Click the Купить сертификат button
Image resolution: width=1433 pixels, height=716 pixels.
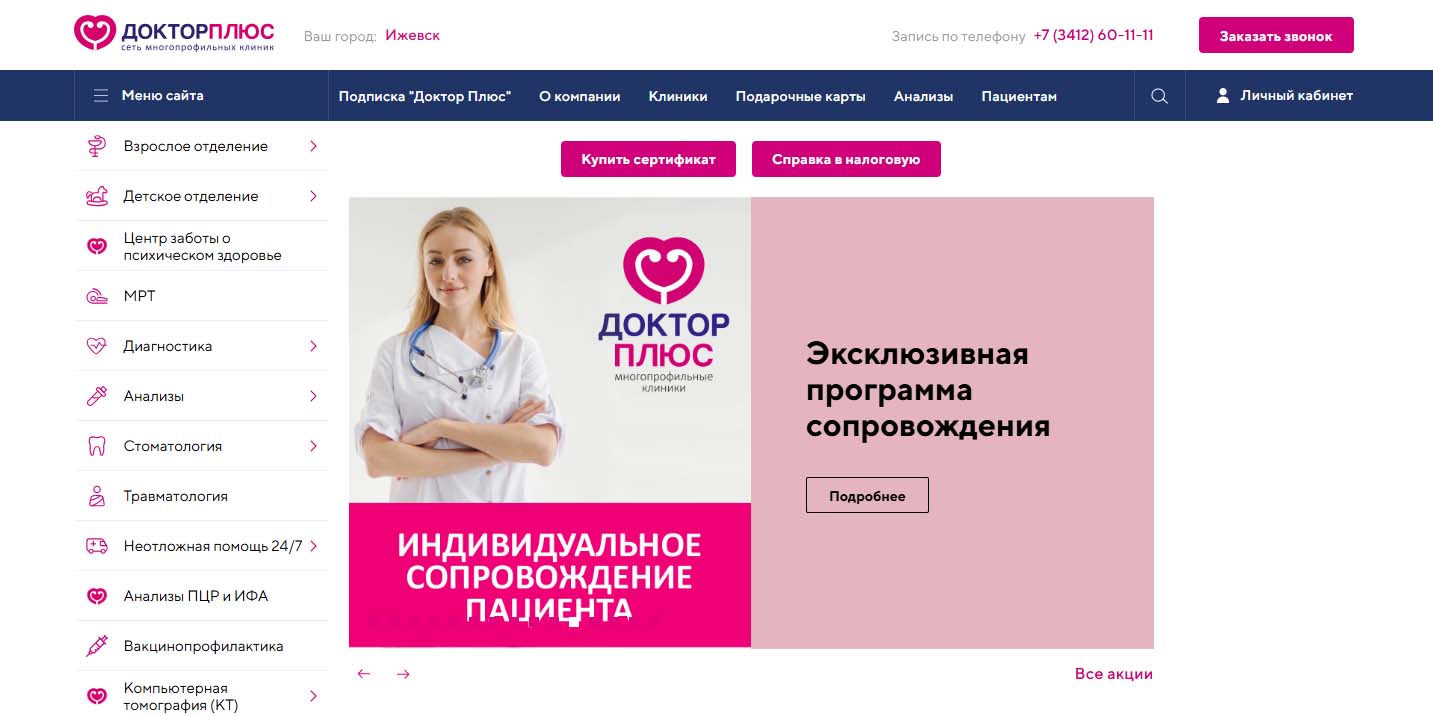pos(648,159)
